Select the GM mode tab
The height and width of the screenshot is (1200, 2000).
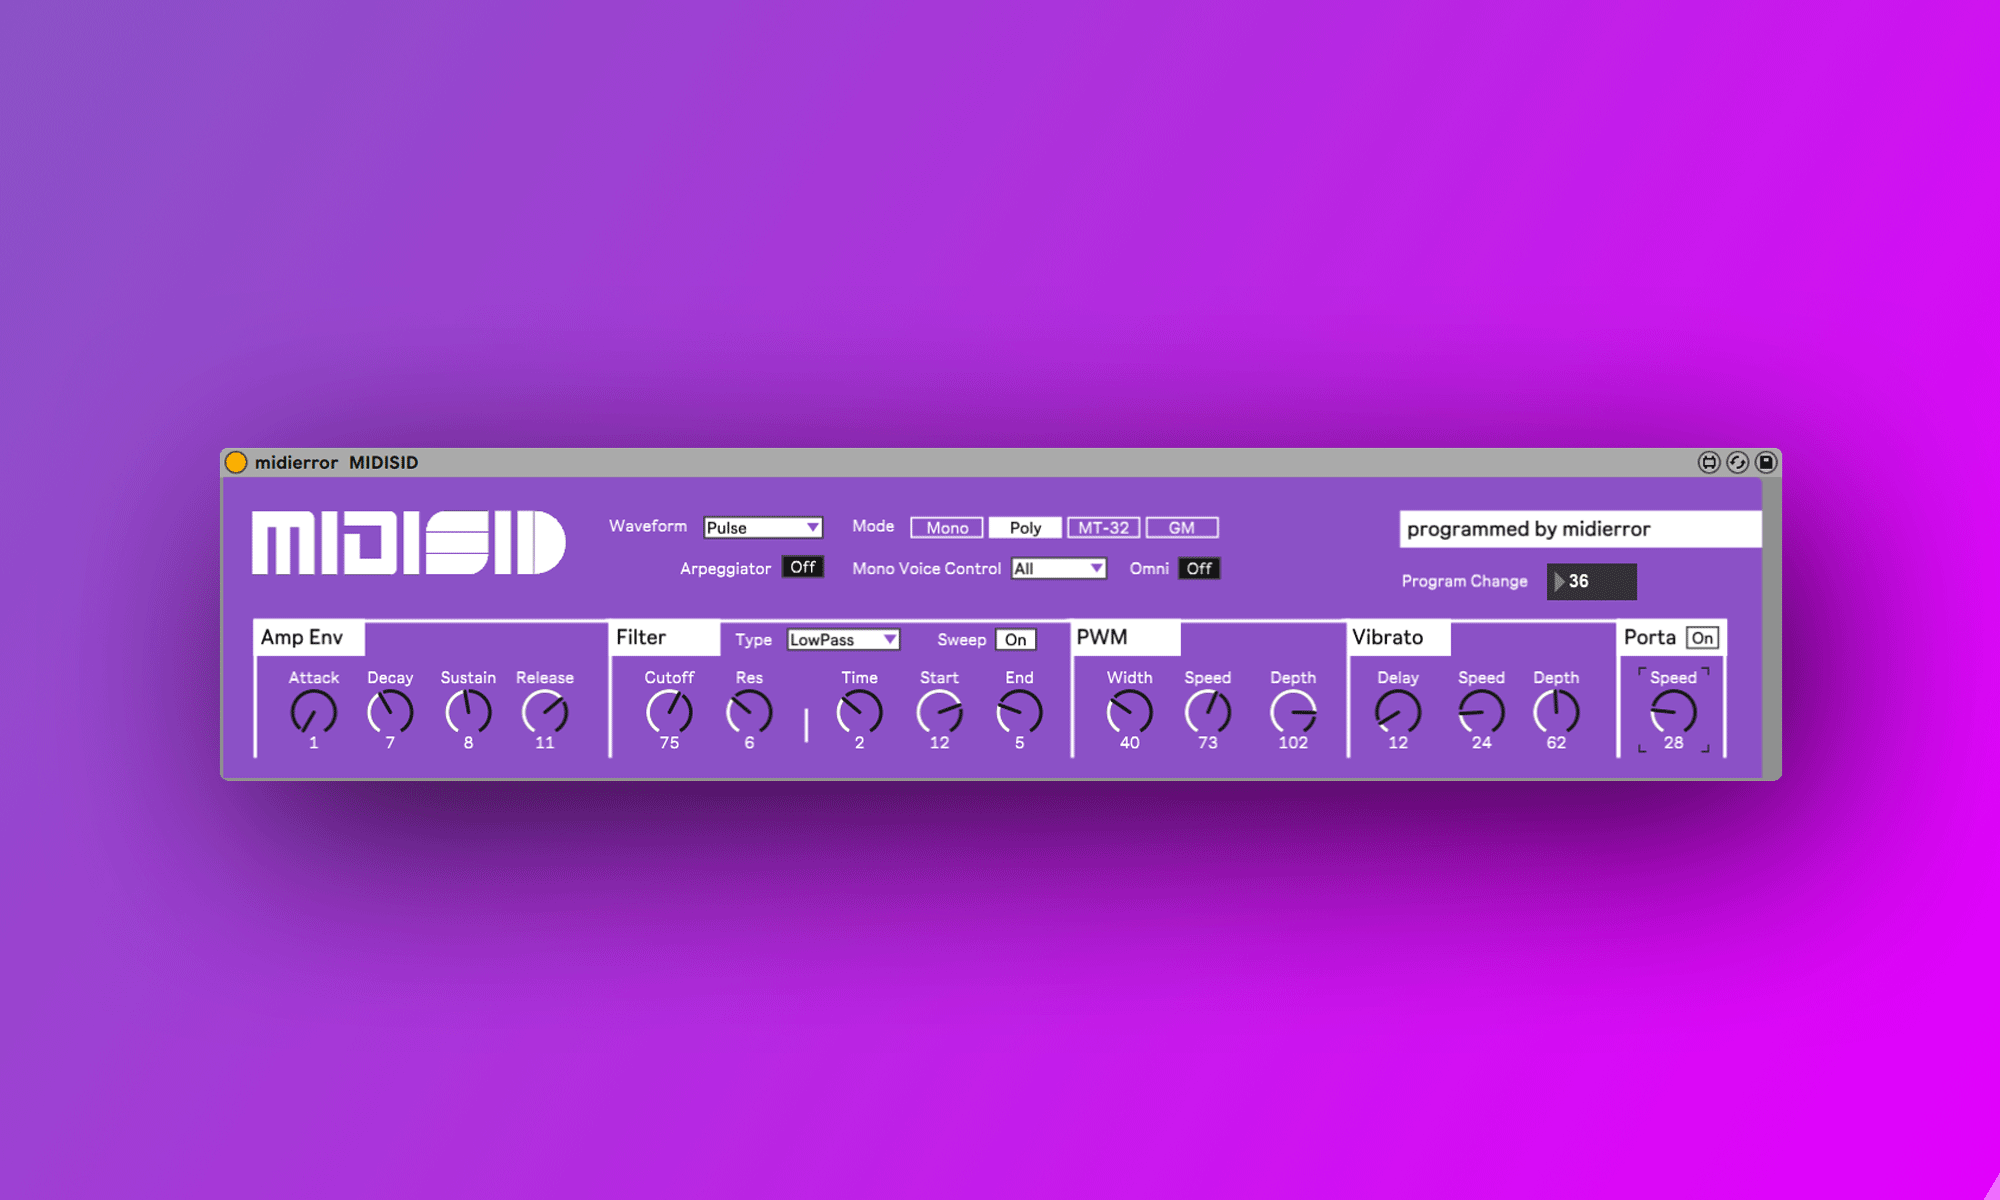[1189, 527]
